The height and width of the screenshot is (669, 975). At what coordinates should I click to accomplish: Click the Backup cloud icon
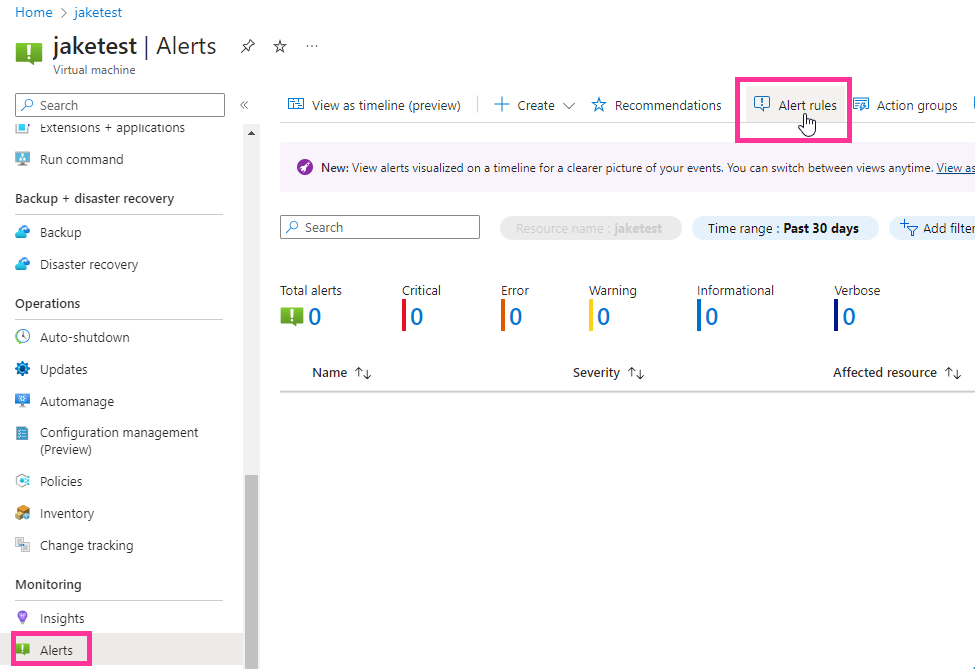[22, 232]
